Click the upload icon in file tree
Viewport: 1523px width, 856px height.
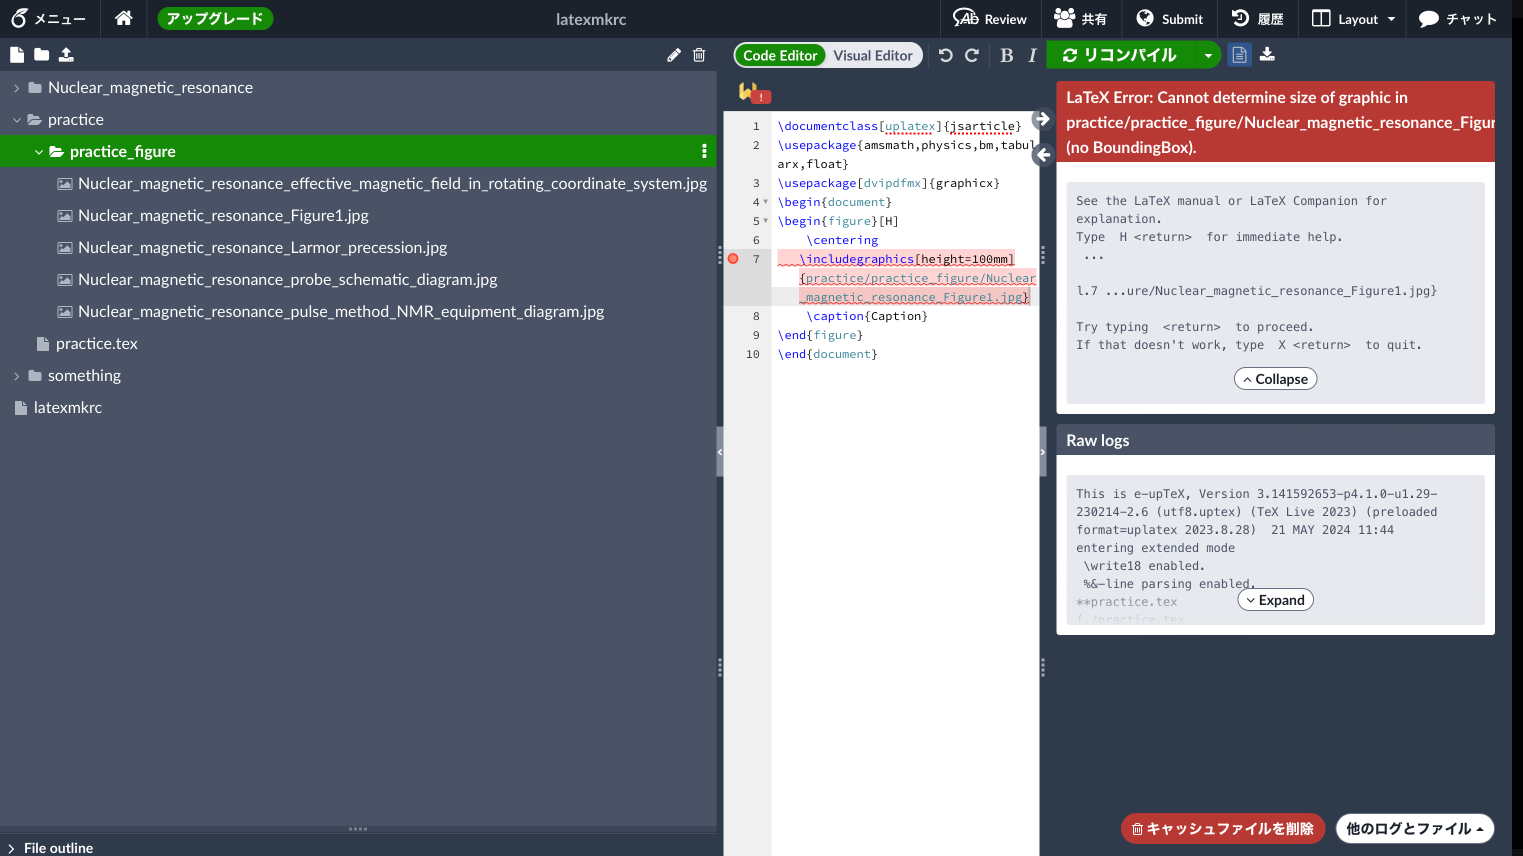pyautogui.click(x=66, y=55)
